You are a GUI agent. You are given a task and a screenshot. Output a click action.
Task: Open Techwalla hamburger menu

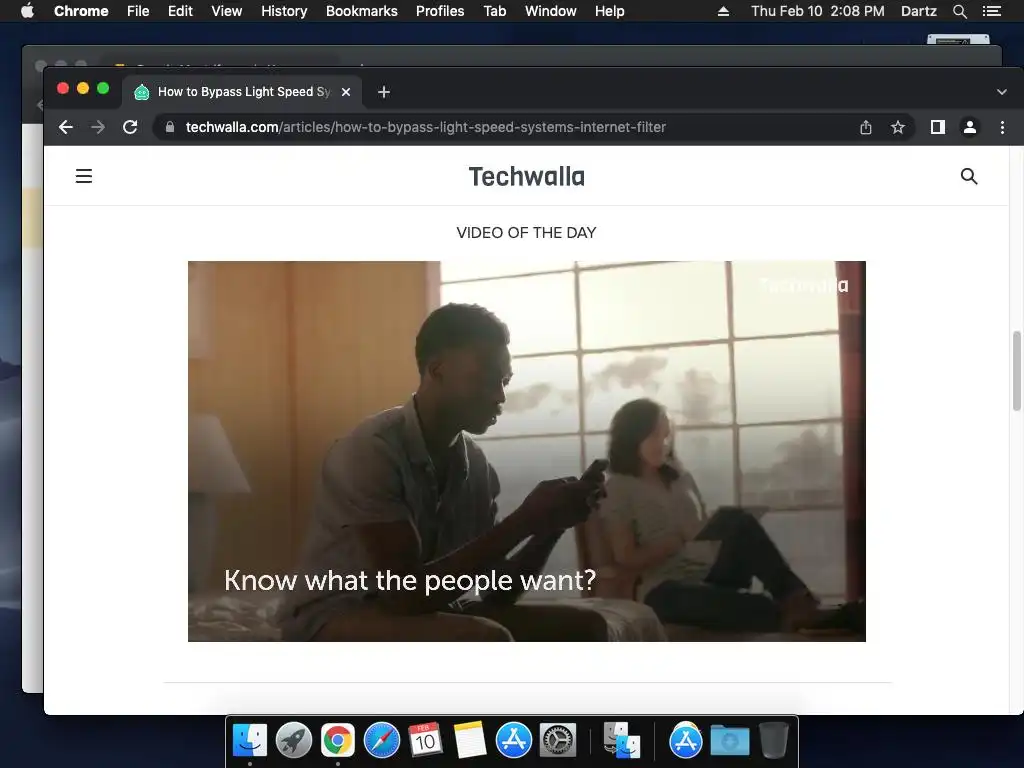tap(84, 176)
